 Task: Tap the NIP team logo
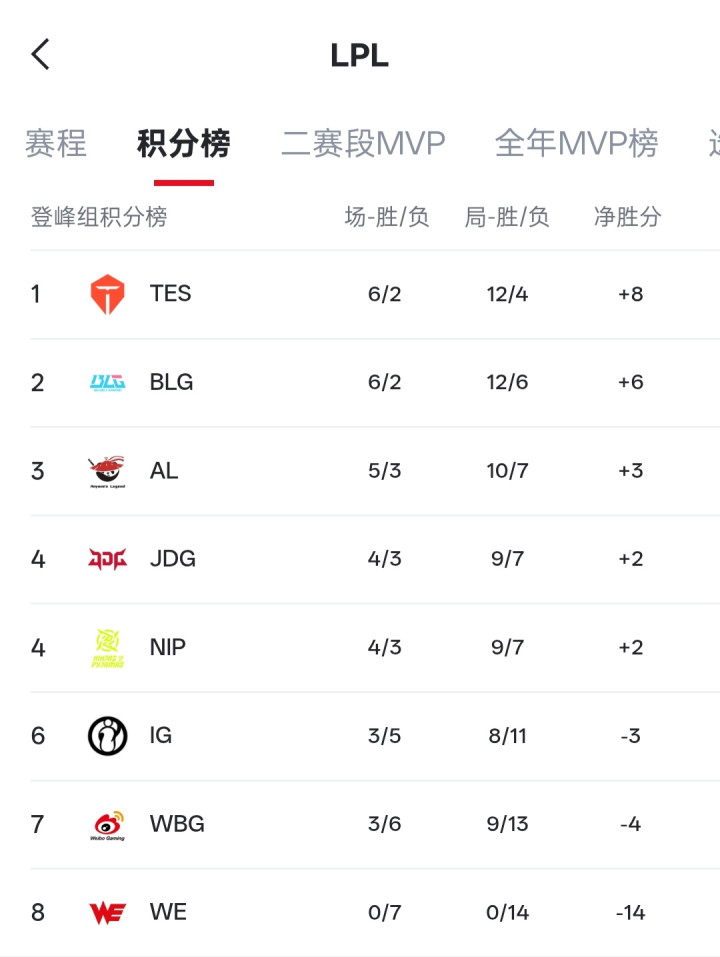coord(107,648)
